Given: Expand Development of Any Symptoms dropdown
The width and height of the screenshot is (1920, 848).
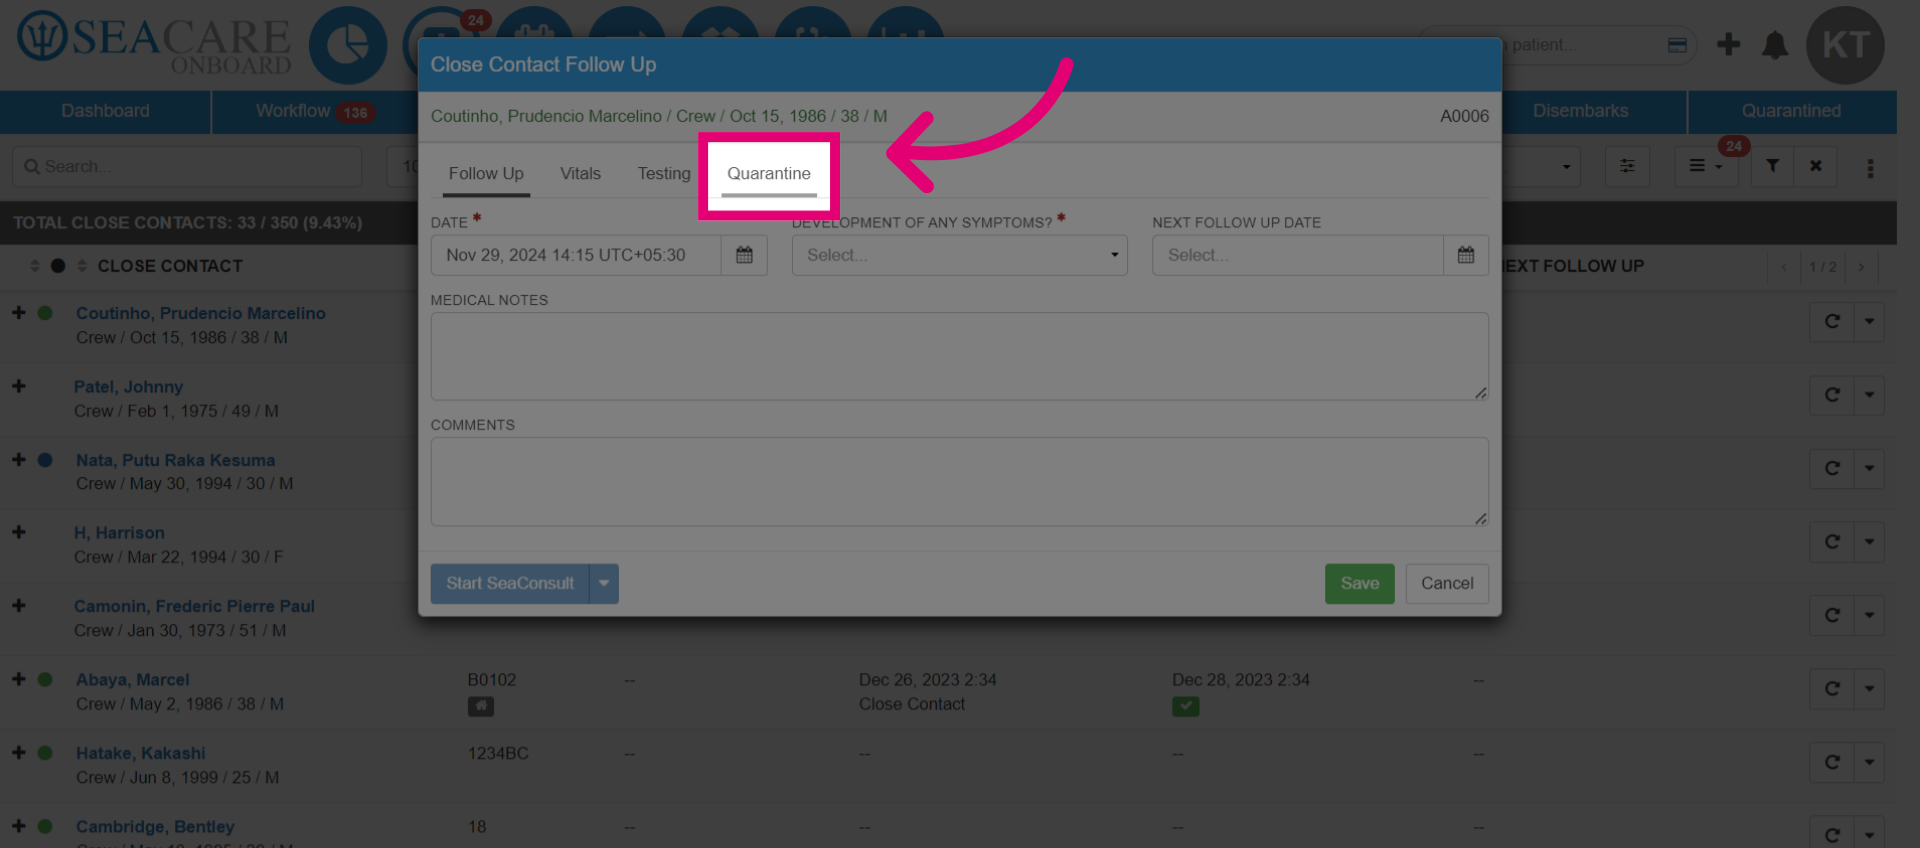Looking at the screenshot, I should click(959, 255).
